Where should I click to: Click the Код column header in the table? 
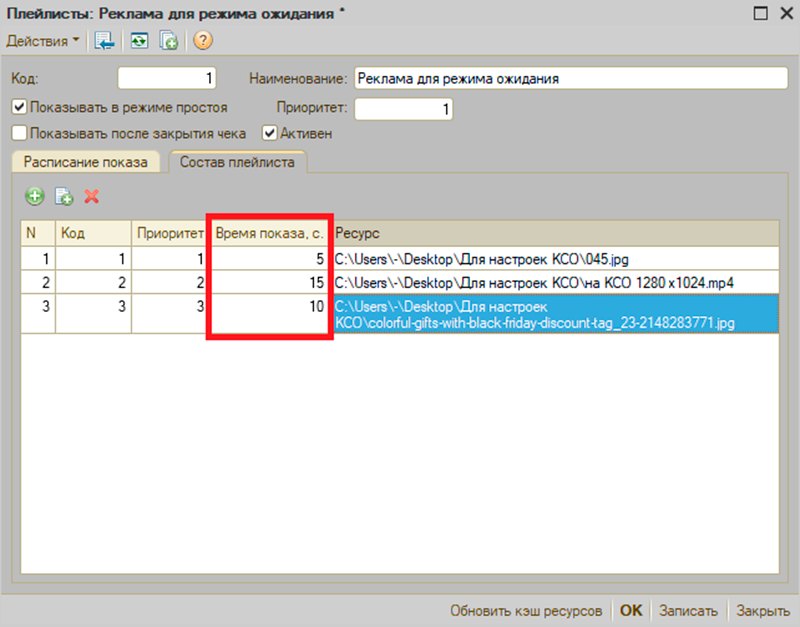coord(93,233)
